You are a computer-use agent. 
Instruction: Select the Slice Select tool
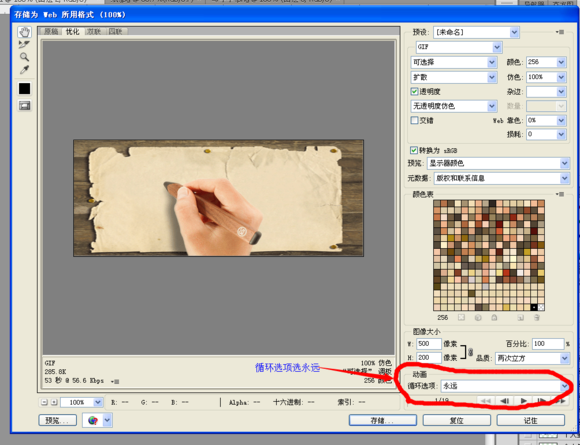pos(24,45)
